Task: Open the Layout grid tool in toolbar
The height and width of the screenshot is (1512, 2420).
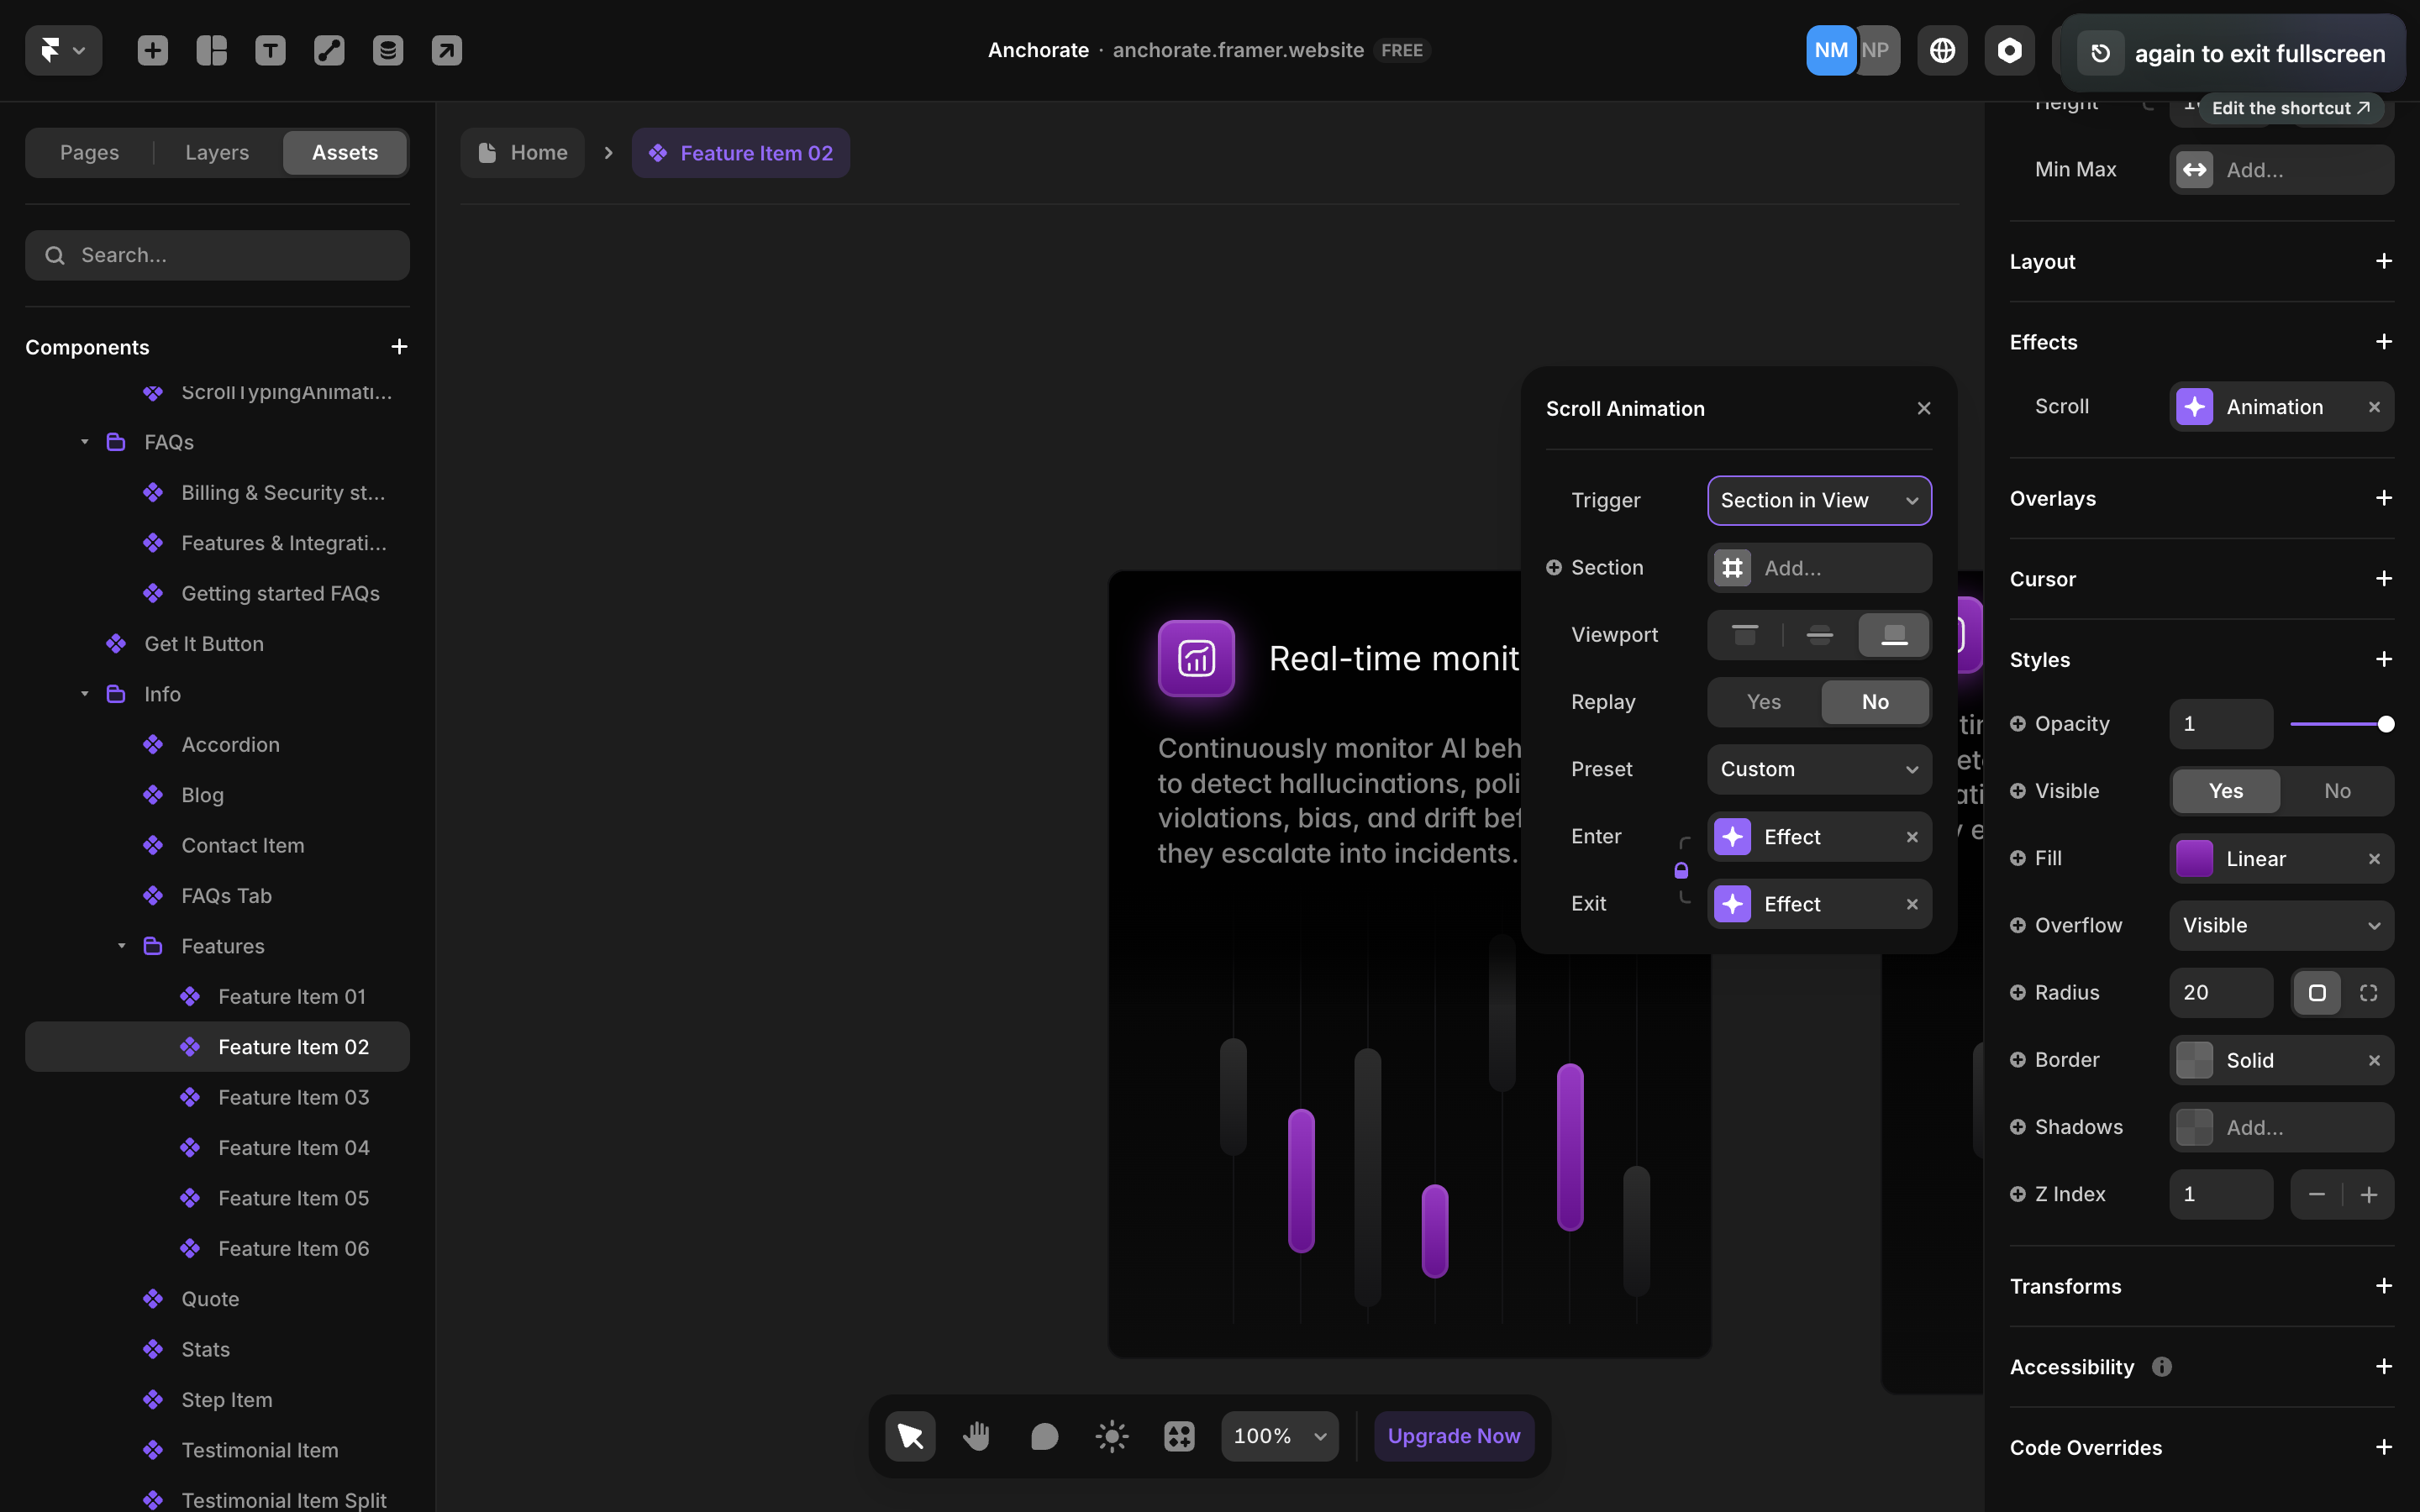Action: click(x=211, y=50)
